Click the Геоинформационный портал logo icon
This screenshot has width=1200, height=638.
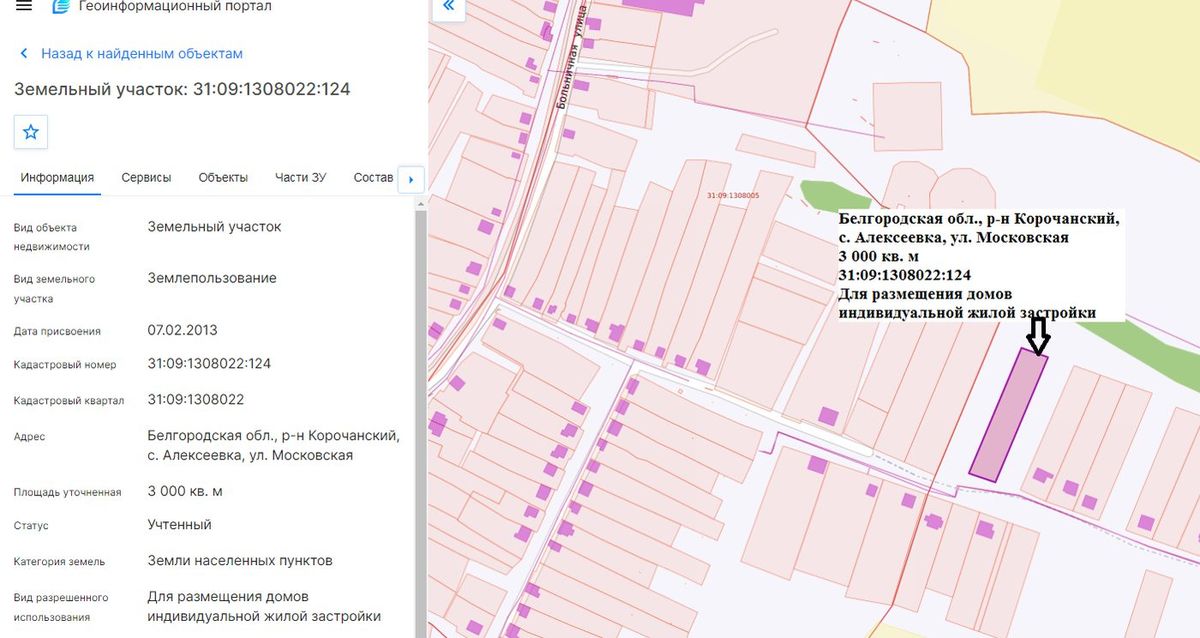point(61,7)
